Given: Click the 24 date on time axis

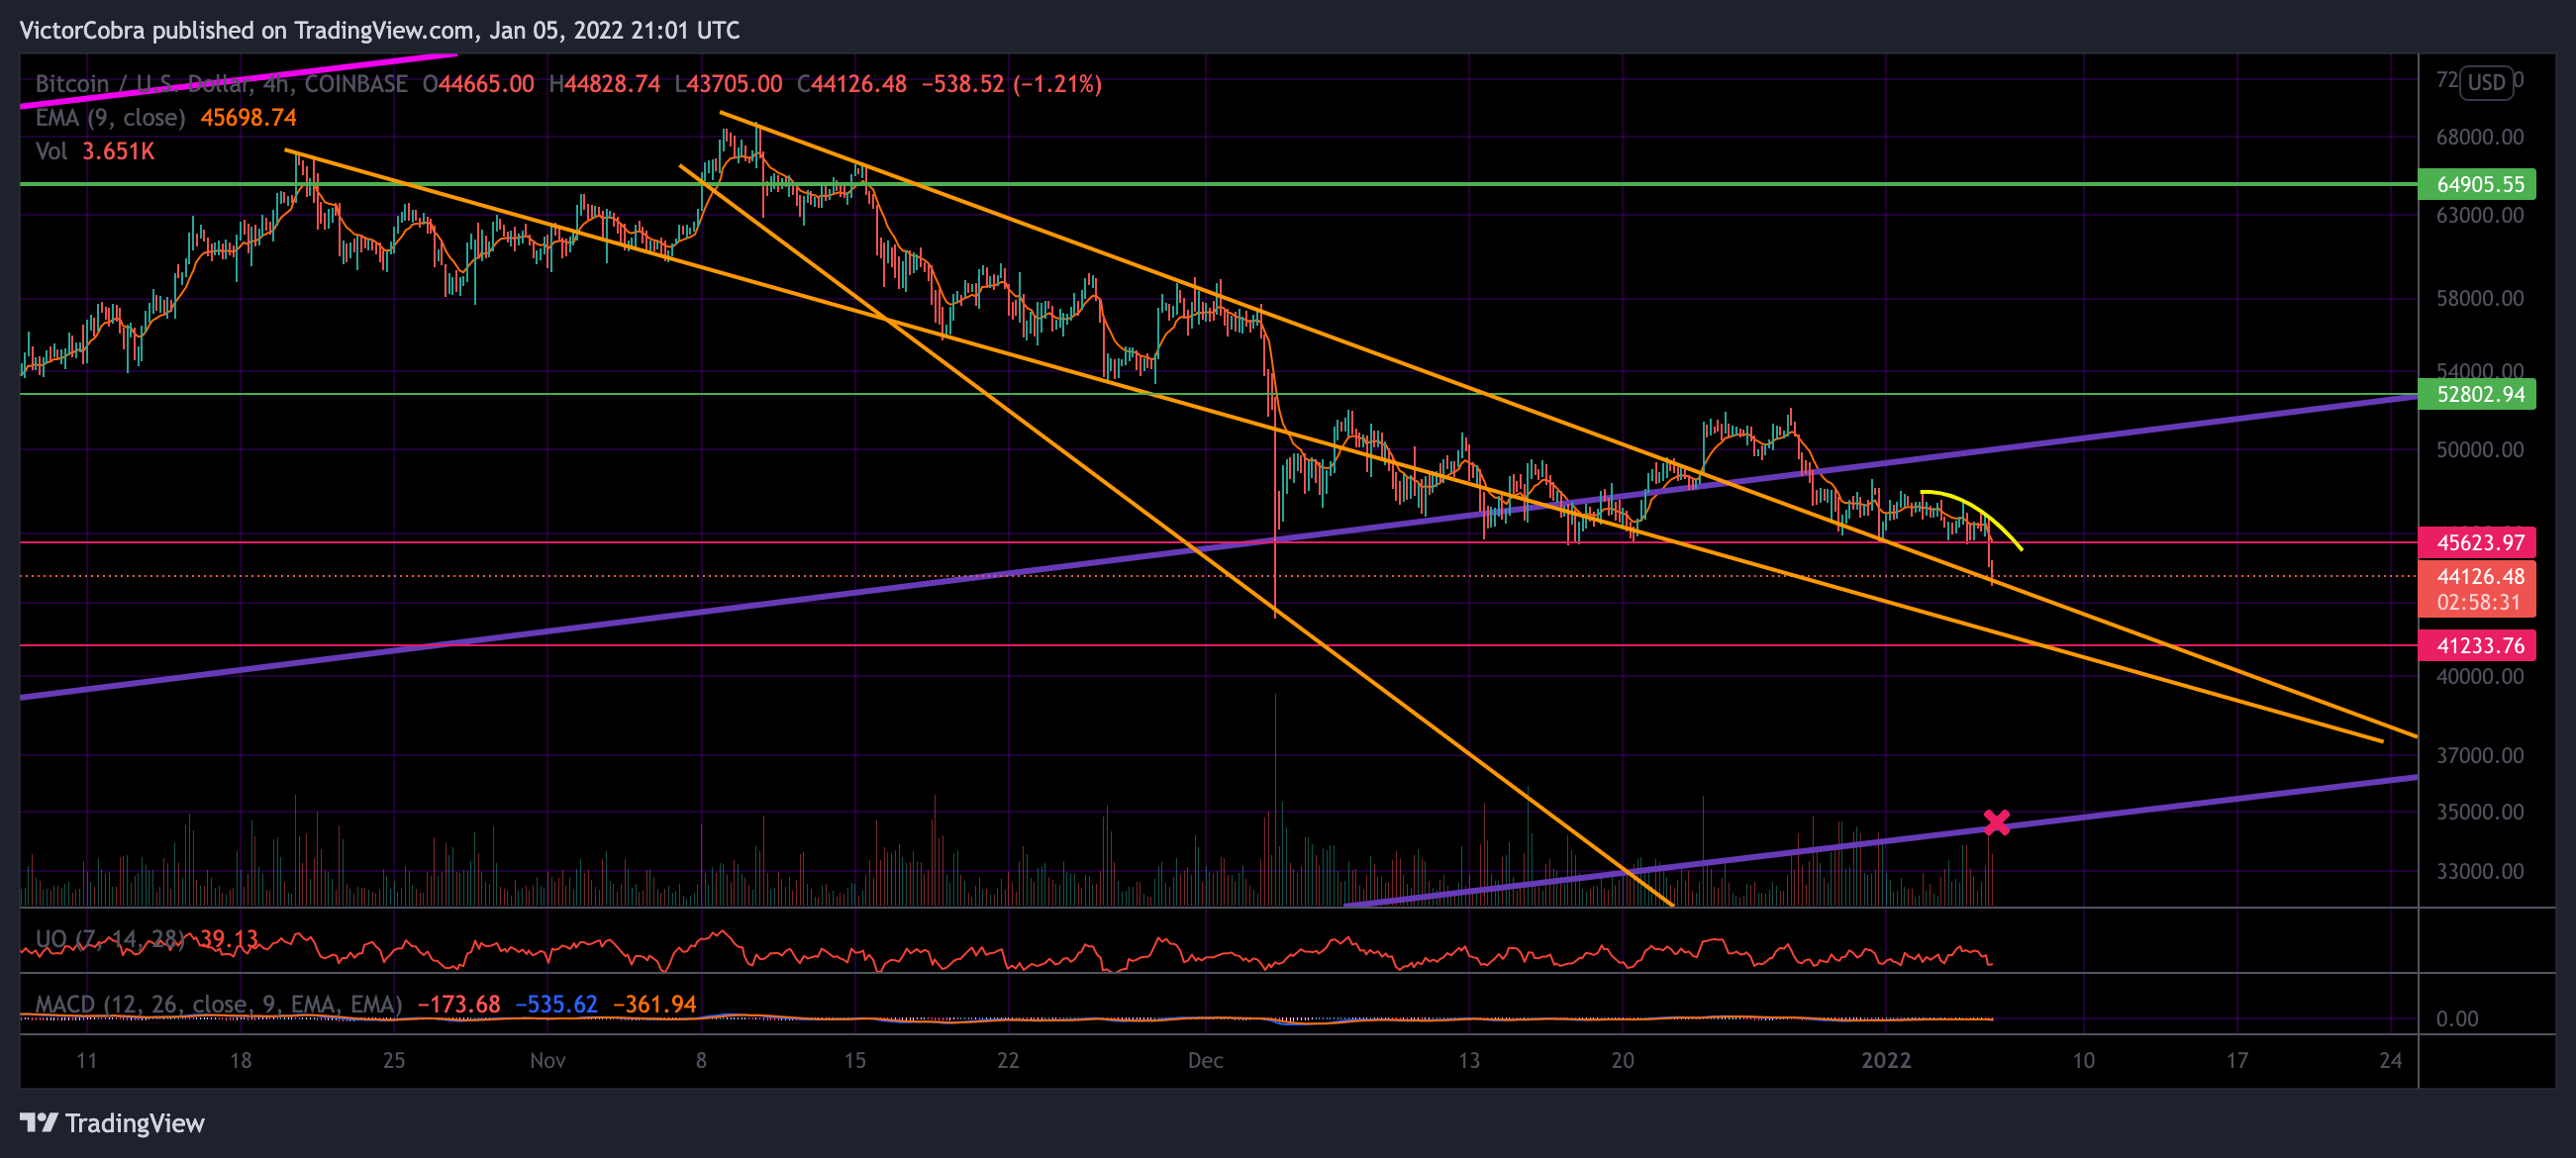Looking at the screenshot, I should point(2390,1060).
